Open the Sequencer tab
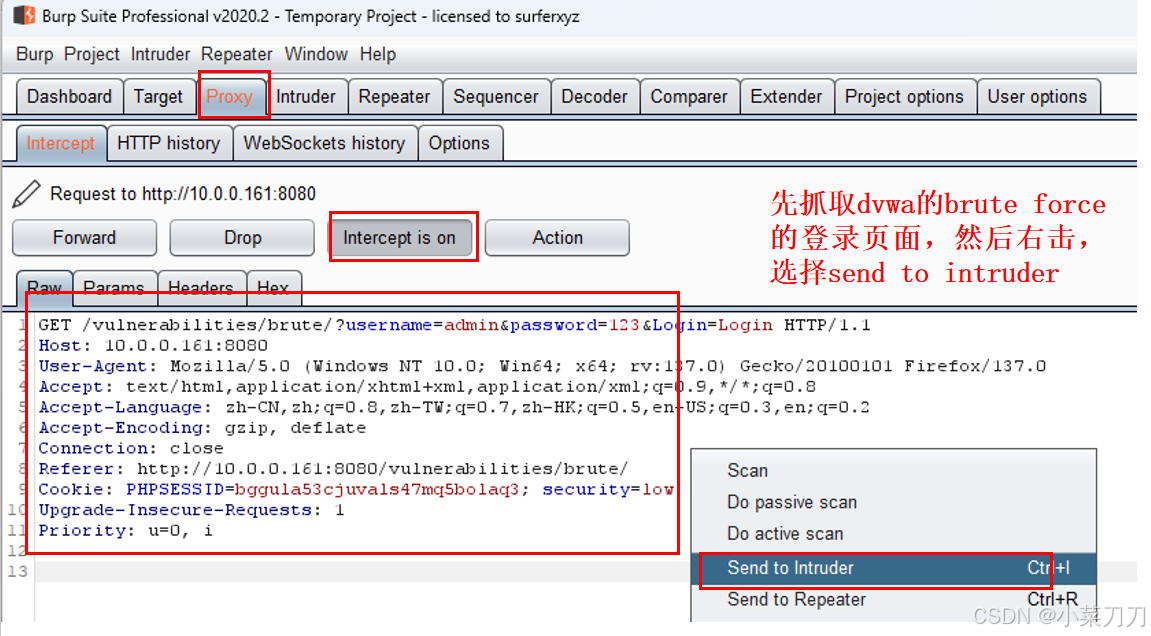The width and height of the screenshot is (1151, 636). click(x=495, y=97)
